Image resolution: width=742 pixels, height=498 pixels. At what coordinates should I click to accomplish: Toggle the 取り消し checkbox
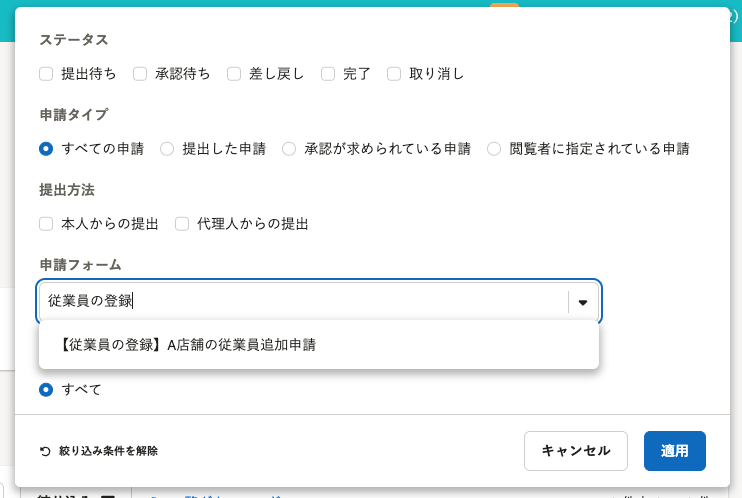point(394,73)
